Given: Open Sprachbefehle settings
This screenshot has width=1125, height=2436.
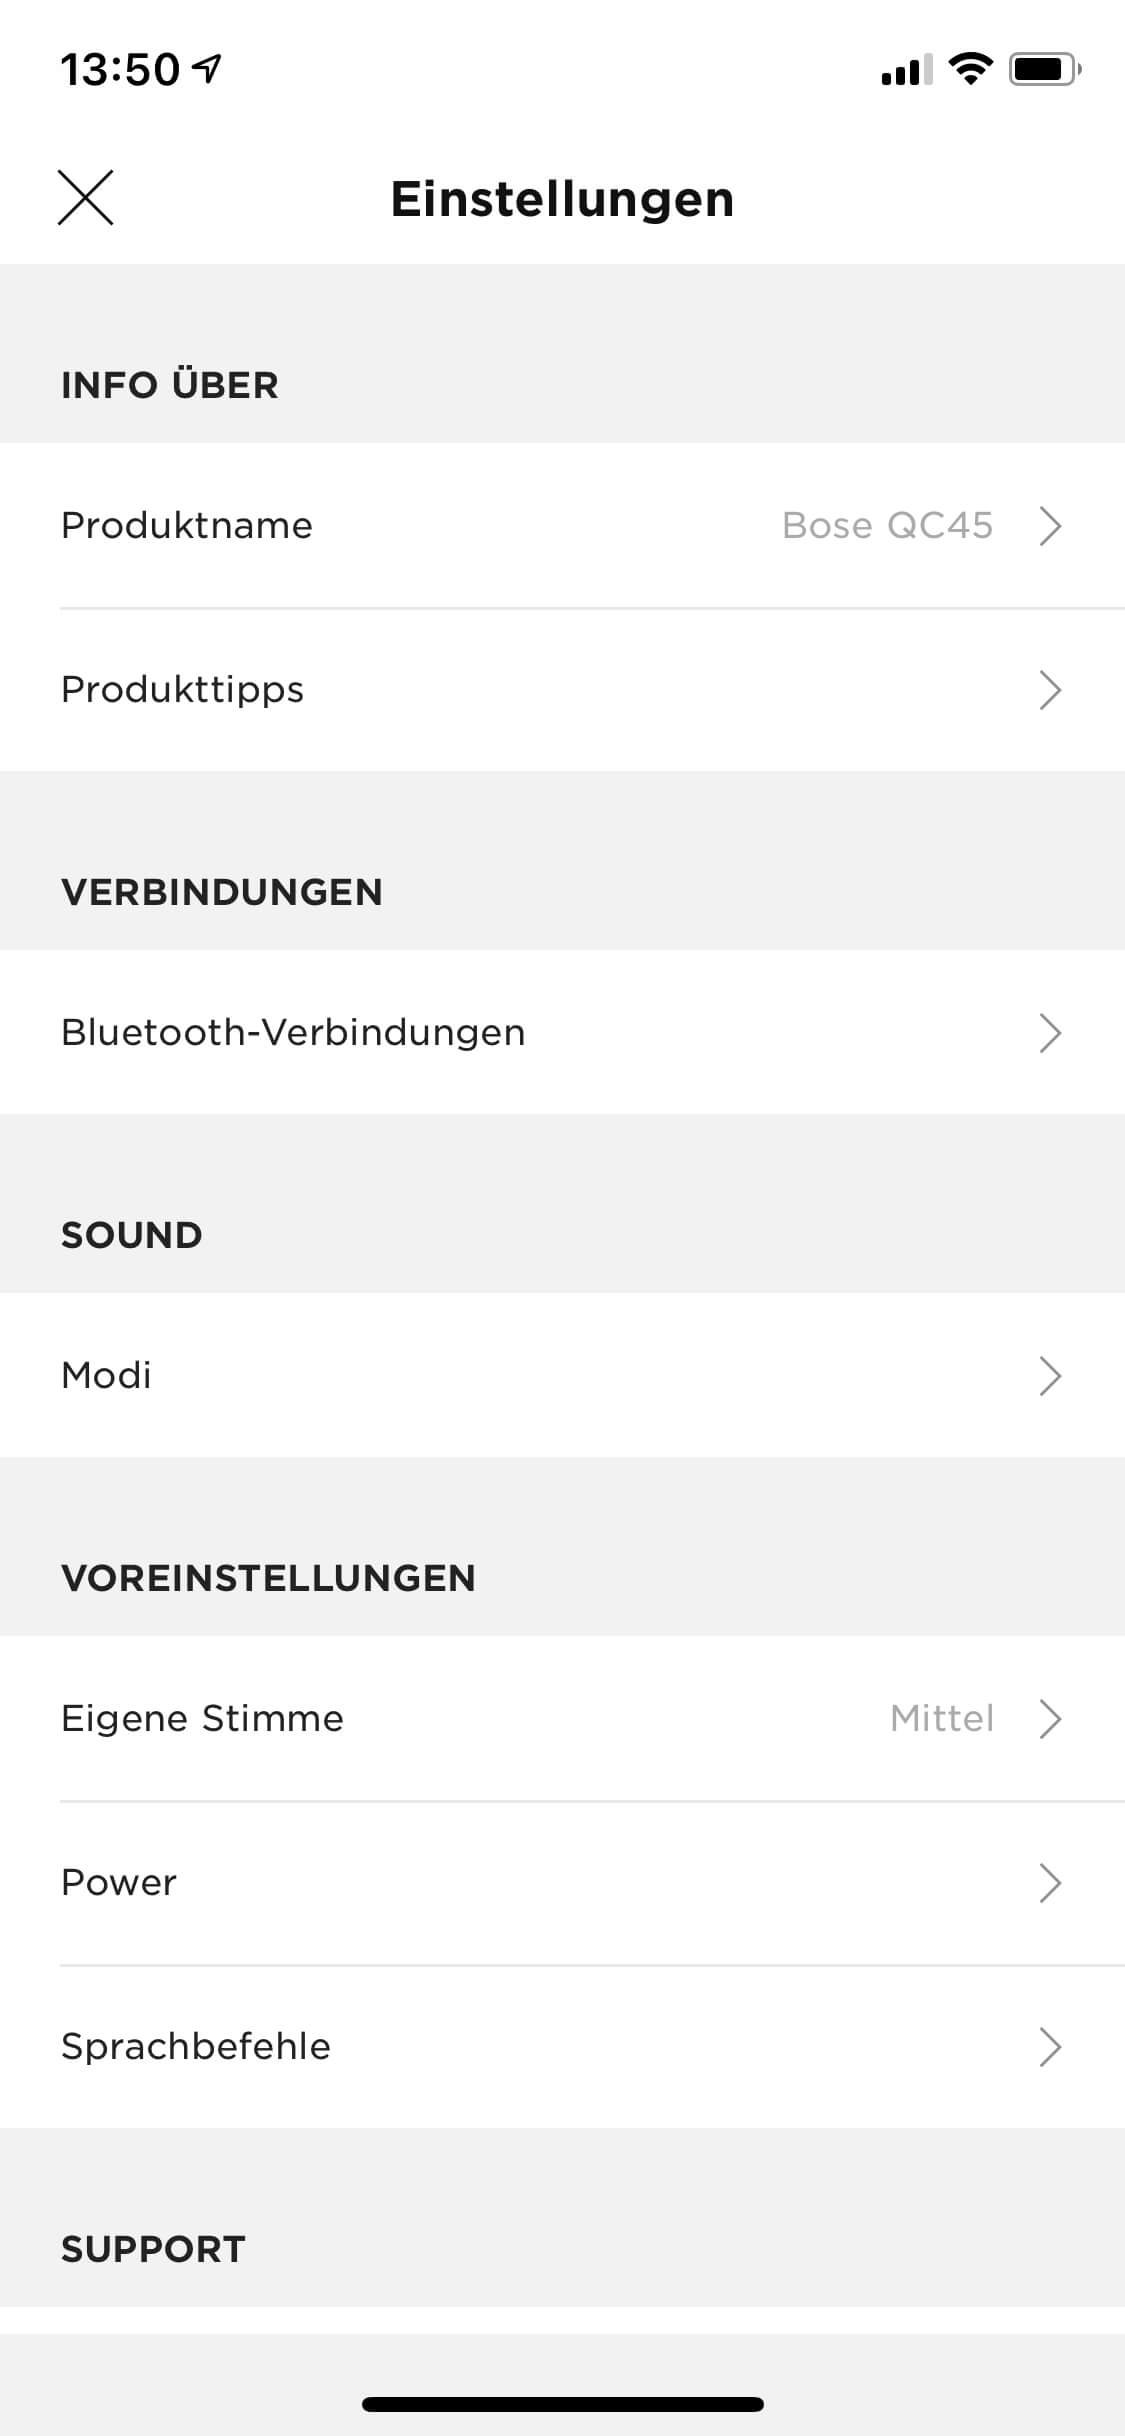Looking at the screenshot, I should pyautogui.click(x=196, y=2046).
